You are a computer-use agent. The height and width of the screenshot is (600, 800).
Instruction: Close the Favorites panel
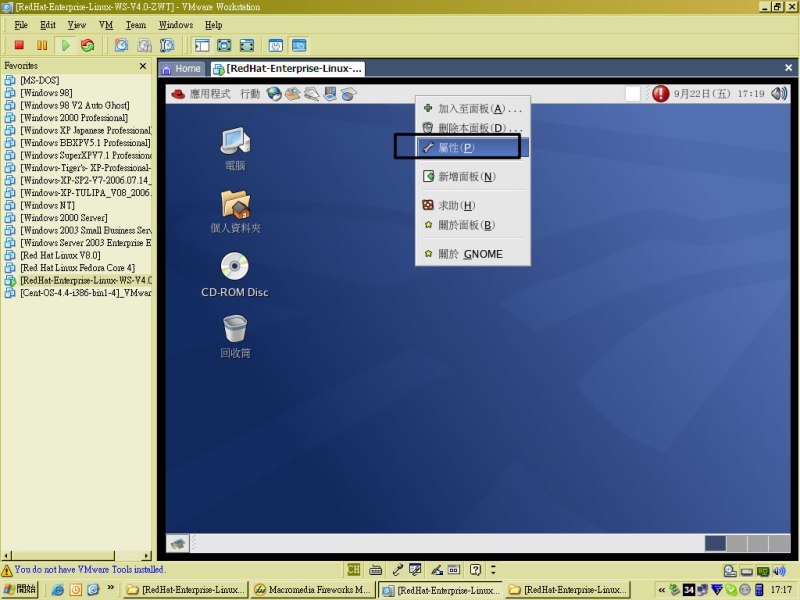tap(143, 66)
